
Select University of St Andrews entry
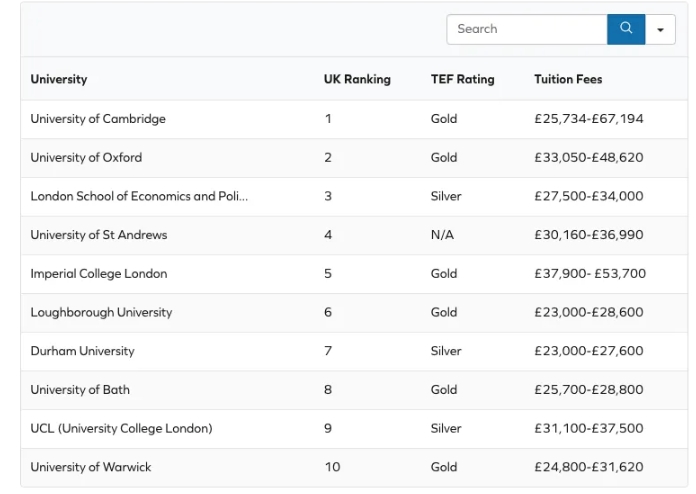click(99, 235)
